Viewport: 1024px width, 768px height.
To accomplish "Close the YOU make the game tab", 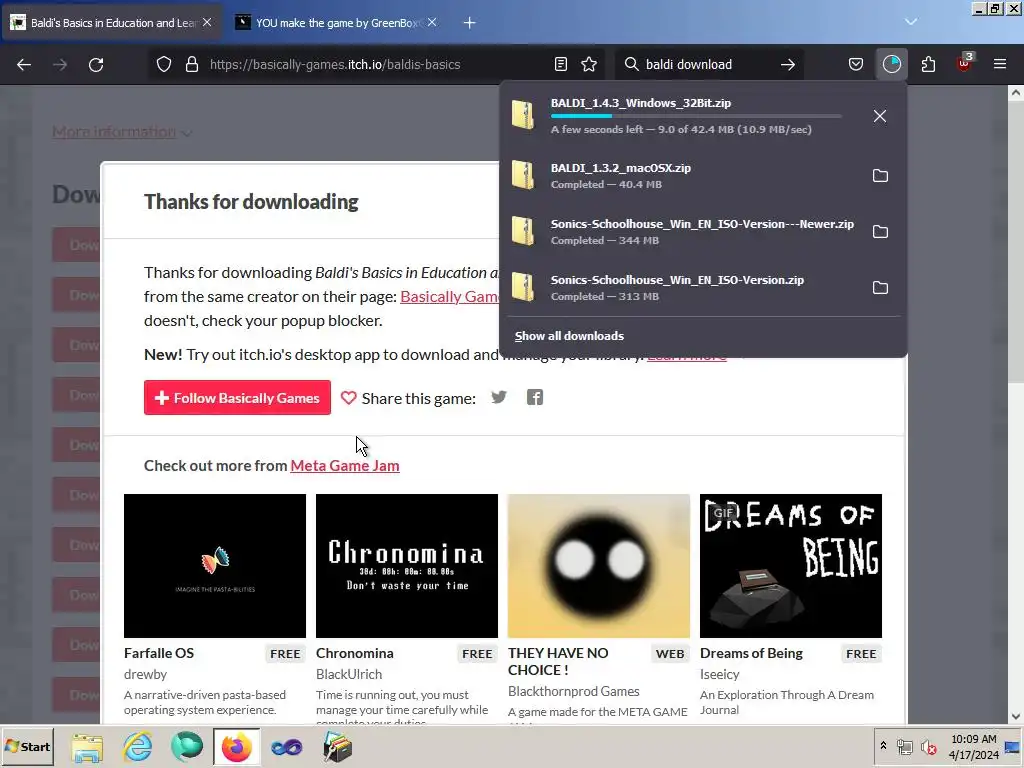I will coord(432,23).
